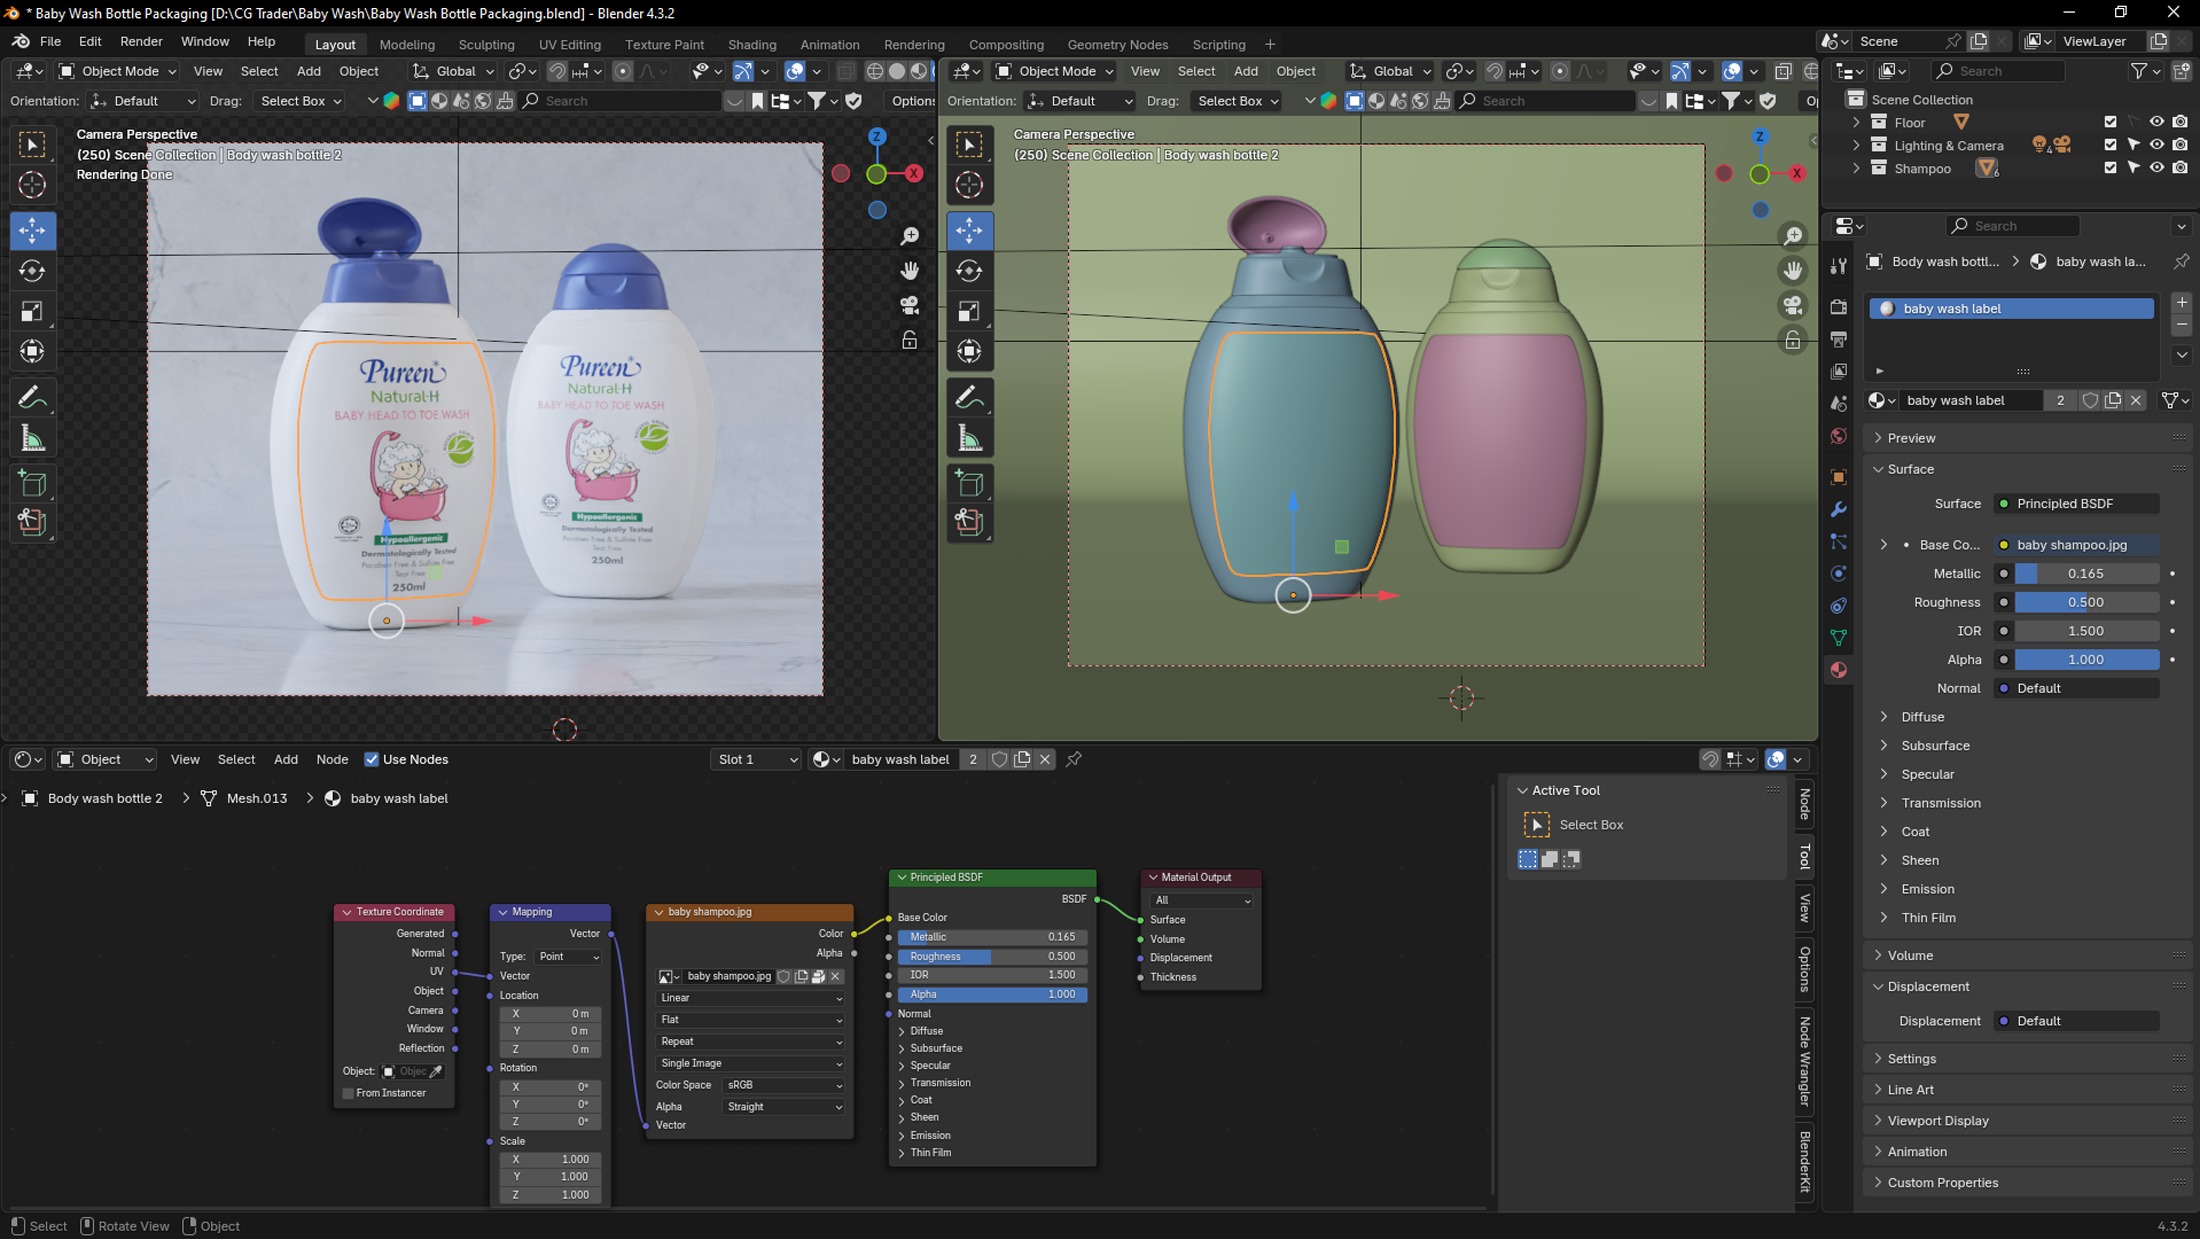Open the Render properties tab

1838,307
